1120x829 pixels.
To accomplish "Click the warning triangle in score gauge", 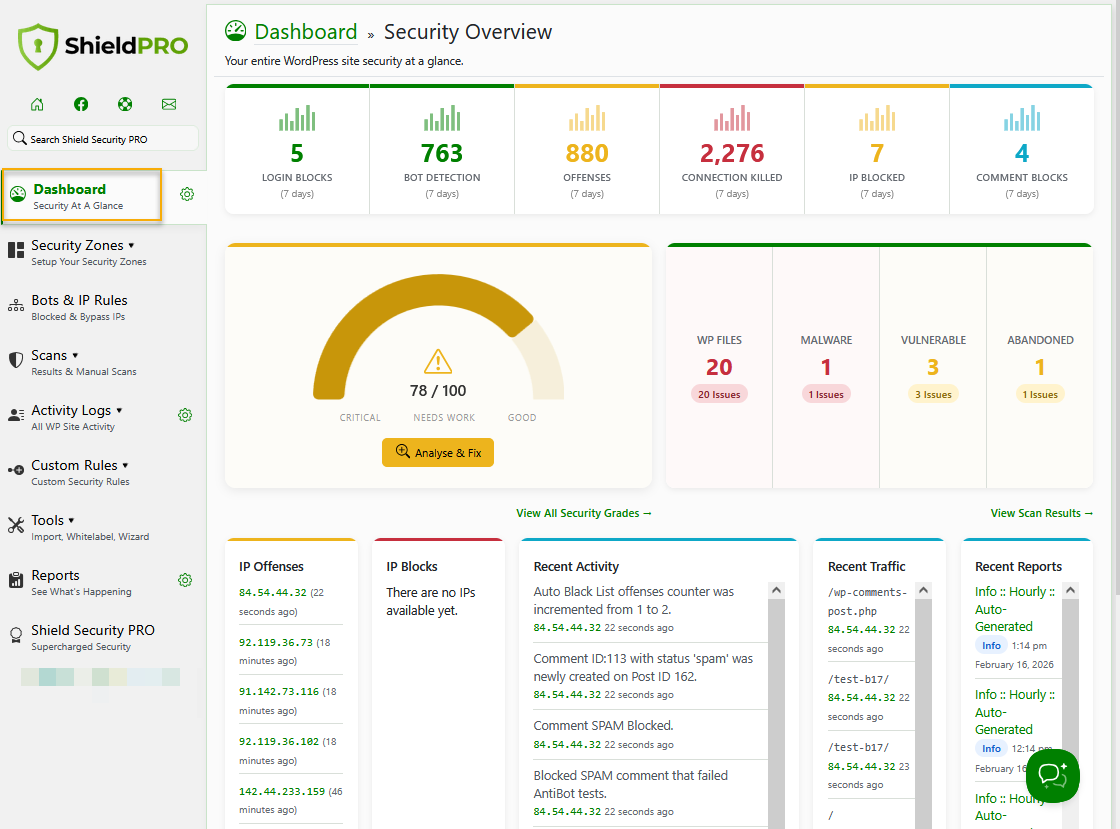I will click(x=438, y=361).
